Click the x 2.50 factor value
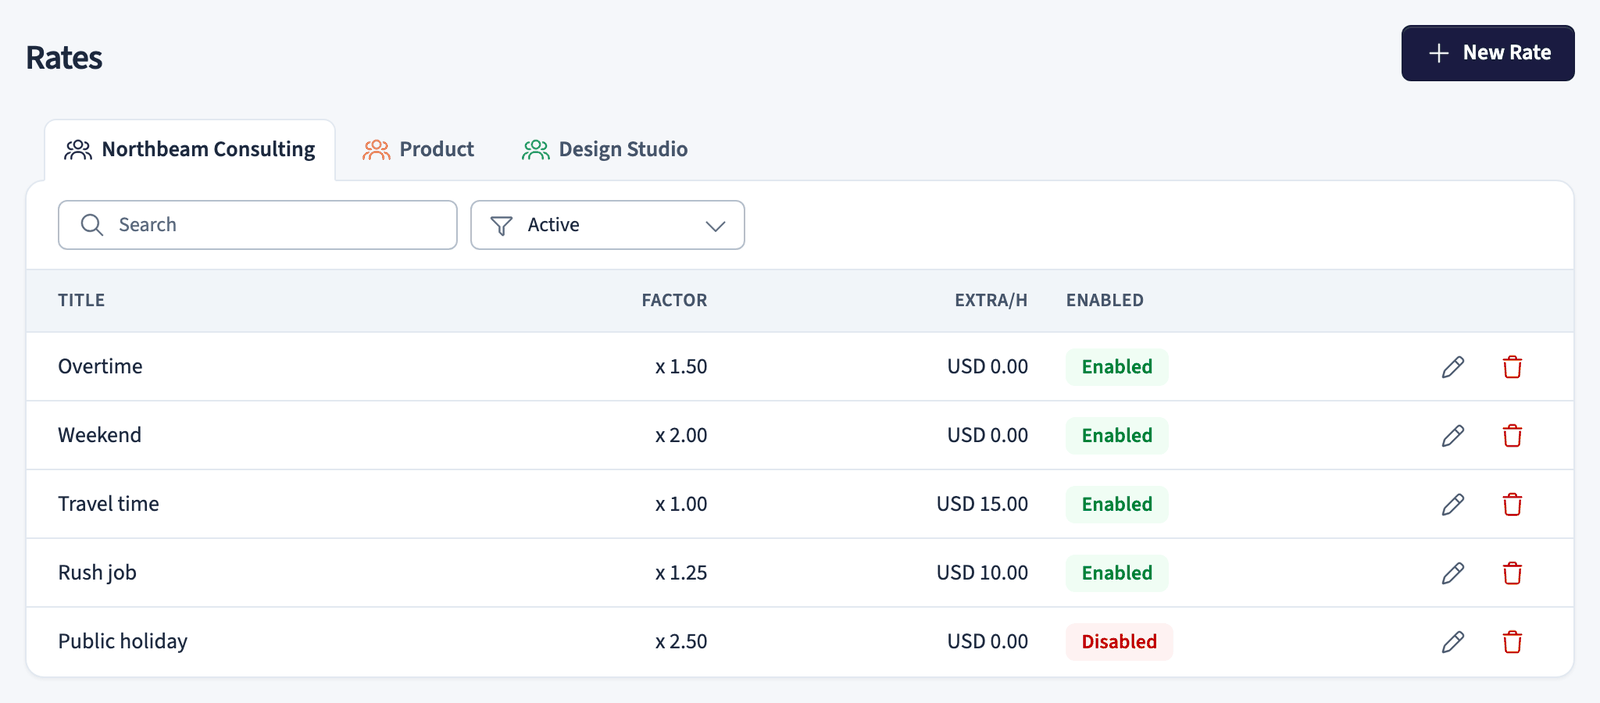This screenshot has width=1600, height=703. pos(681,642)
